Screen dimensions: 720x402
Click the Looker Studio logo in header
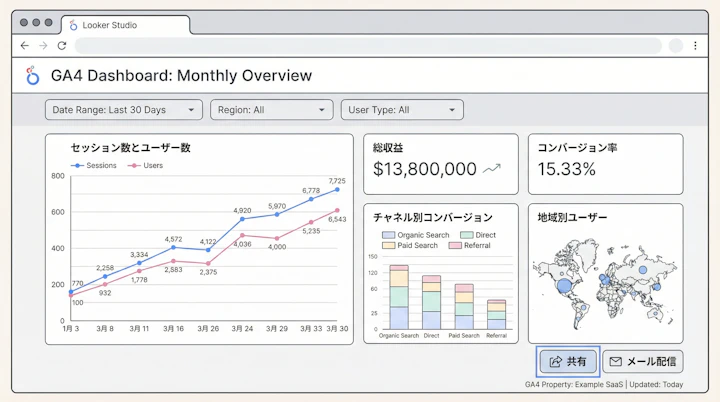pos(32,75)
